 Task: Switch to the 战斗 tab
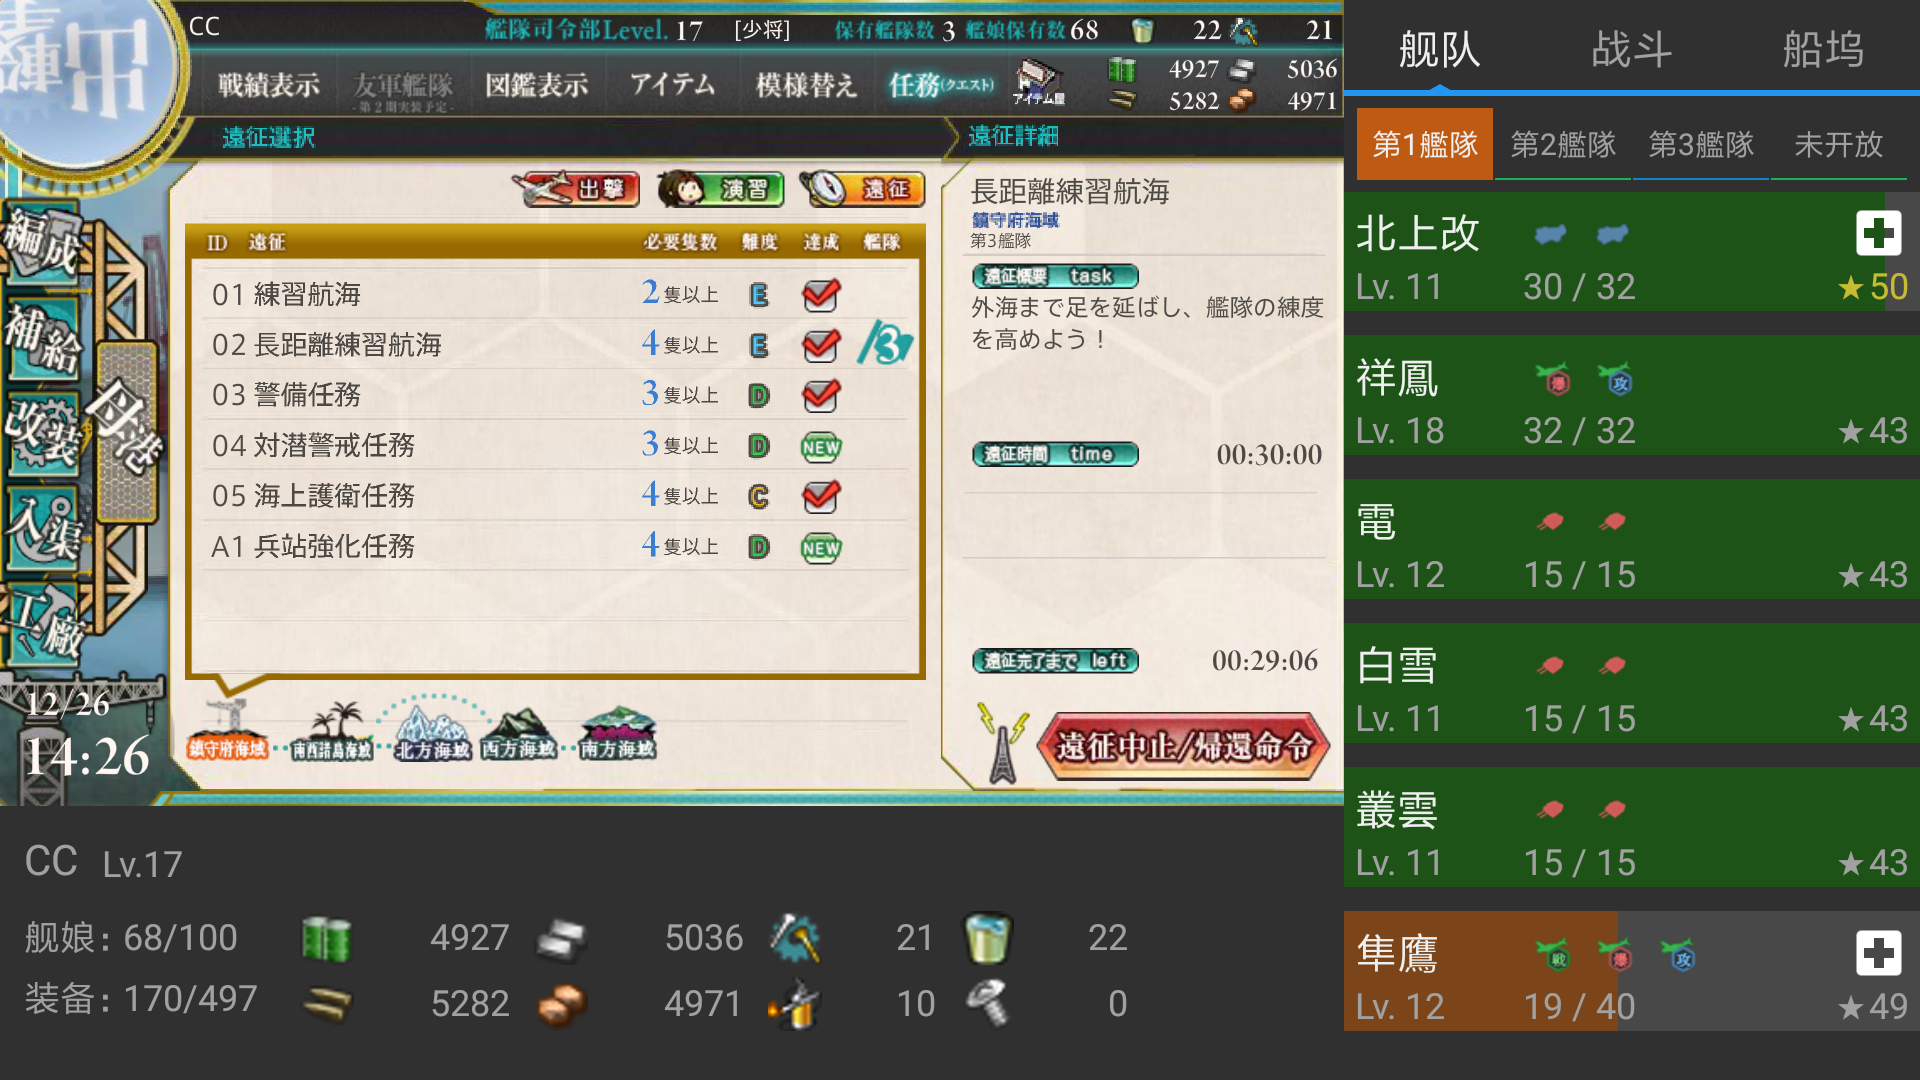(1631, 48)
